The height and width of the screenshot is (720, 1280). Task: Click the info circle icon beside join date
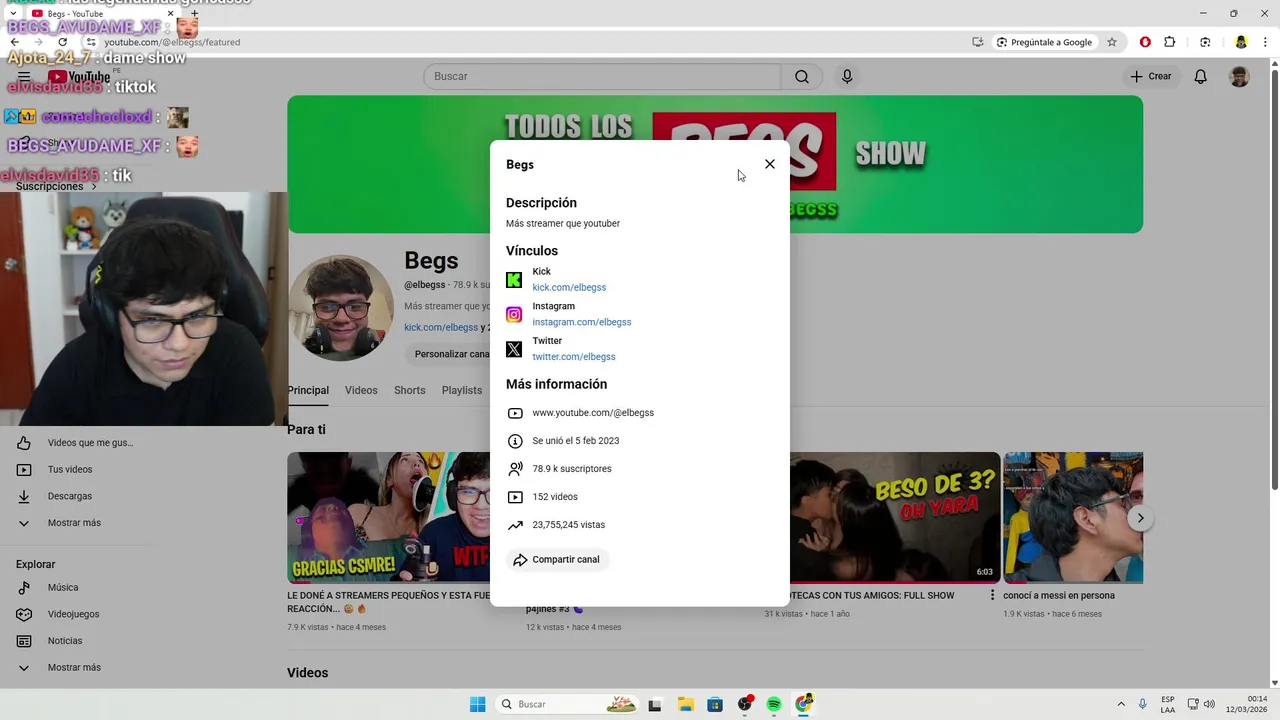pyautogui.click(x=515, y=441)
